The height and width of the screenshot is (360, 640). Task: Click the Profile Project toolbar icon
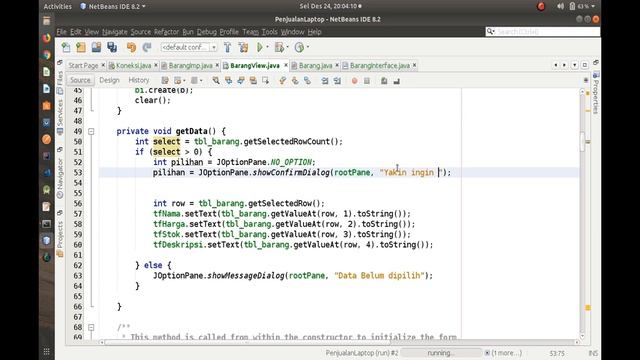pos(299,47)
